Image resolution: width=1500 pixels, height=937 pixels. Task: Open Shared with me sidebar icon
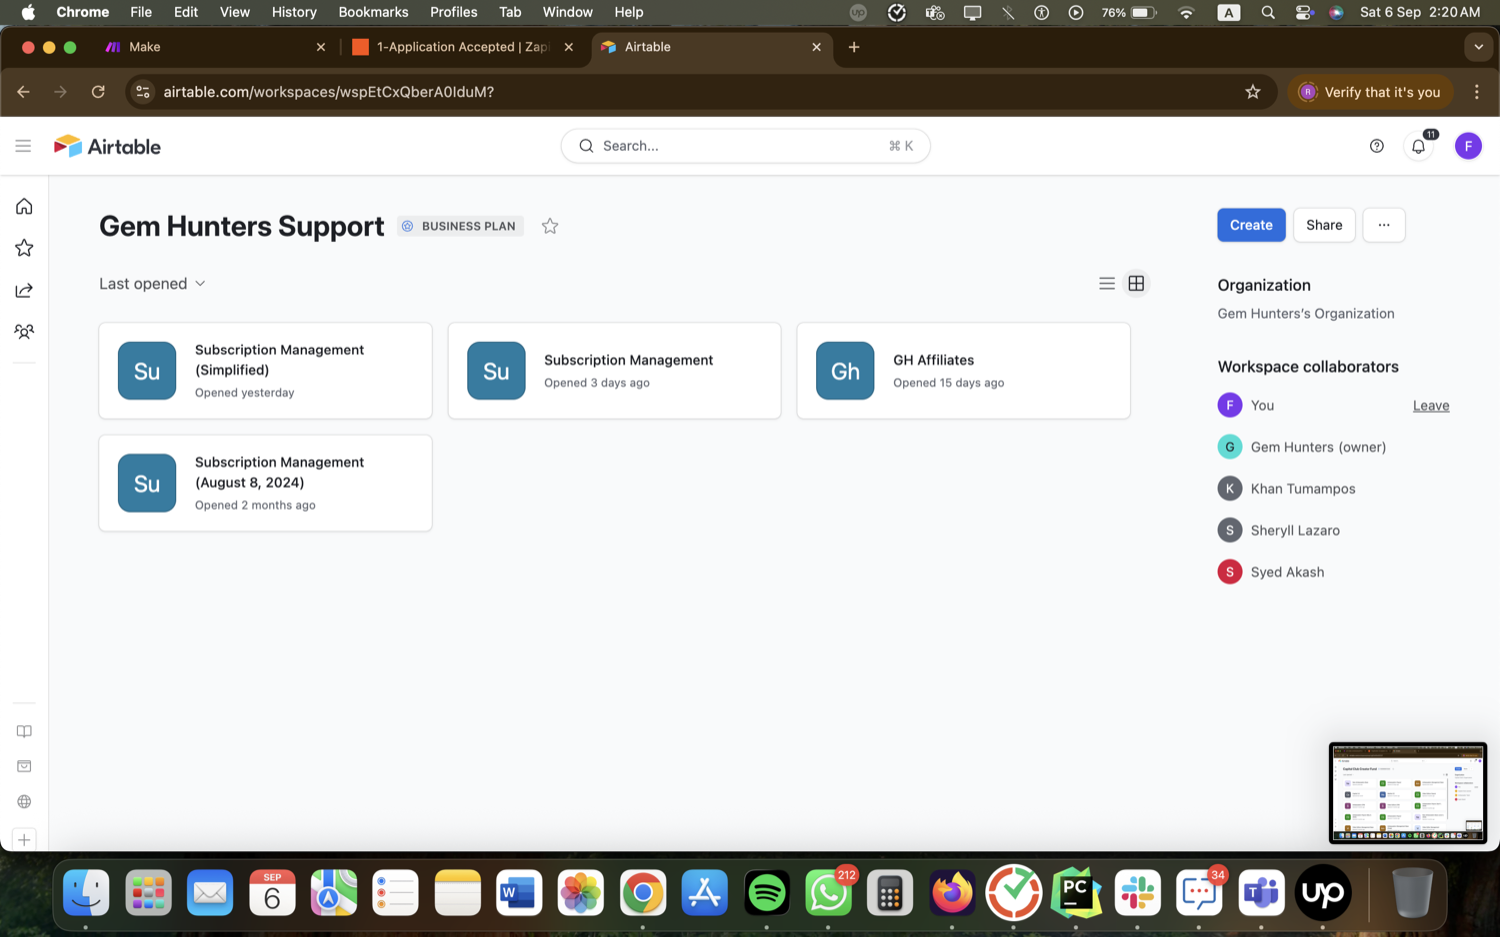point(24,290)
